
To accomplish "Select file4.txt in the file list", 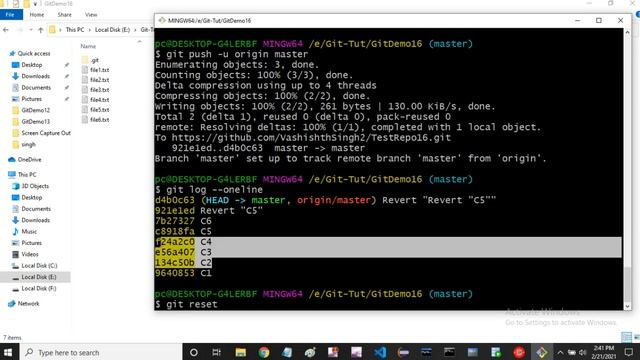I will coord(96,100).
